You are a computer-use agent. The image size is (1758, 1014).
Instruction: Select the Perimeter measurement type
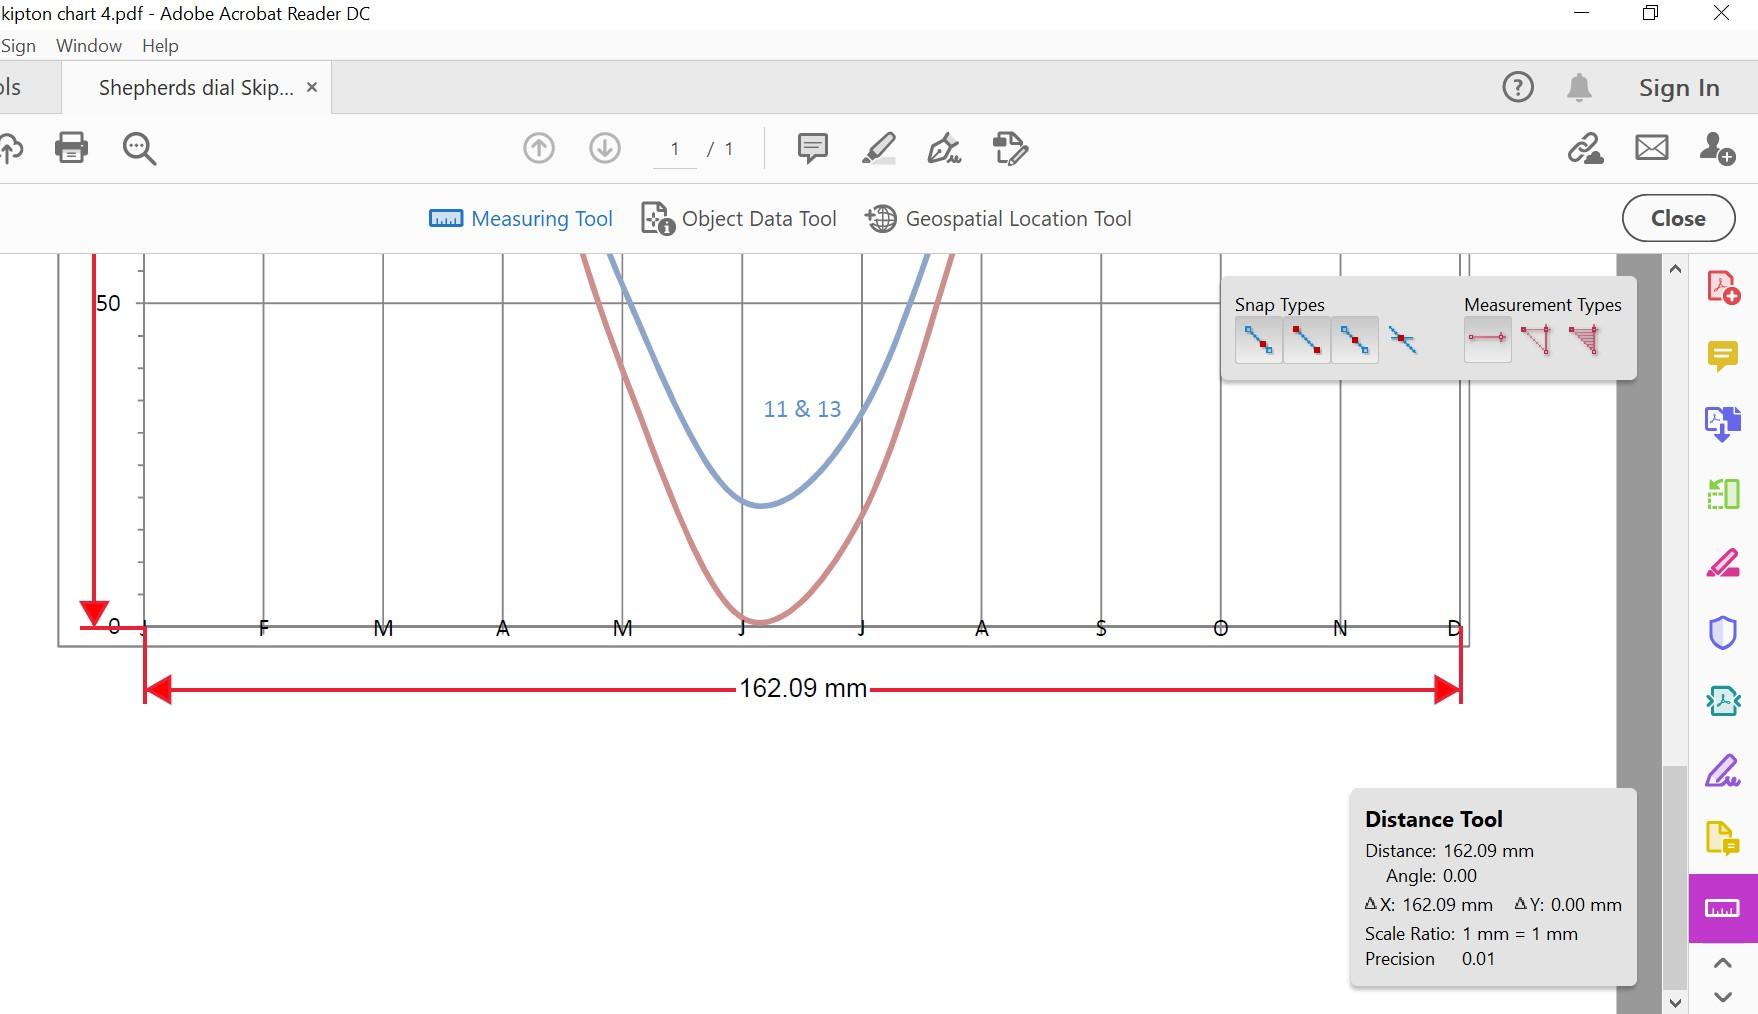tap(1536, 339)
